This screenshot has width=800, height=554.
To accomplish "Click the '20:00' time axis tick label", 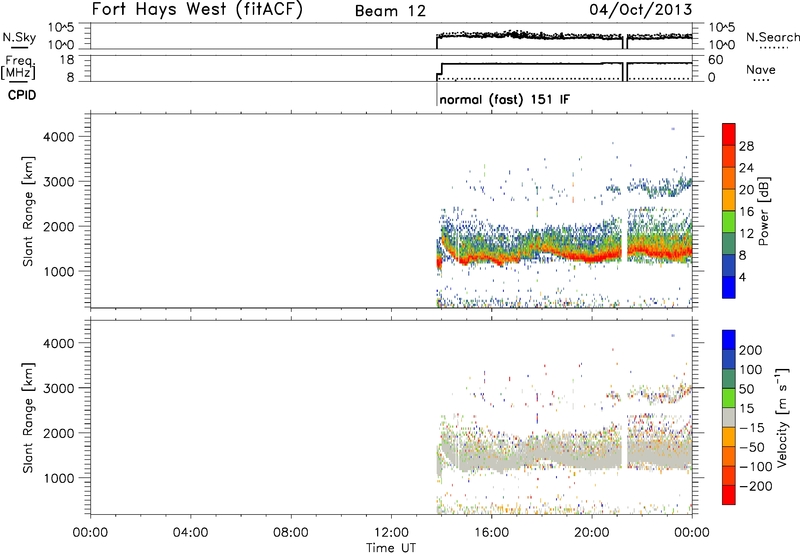I will (x=591, y=533).
